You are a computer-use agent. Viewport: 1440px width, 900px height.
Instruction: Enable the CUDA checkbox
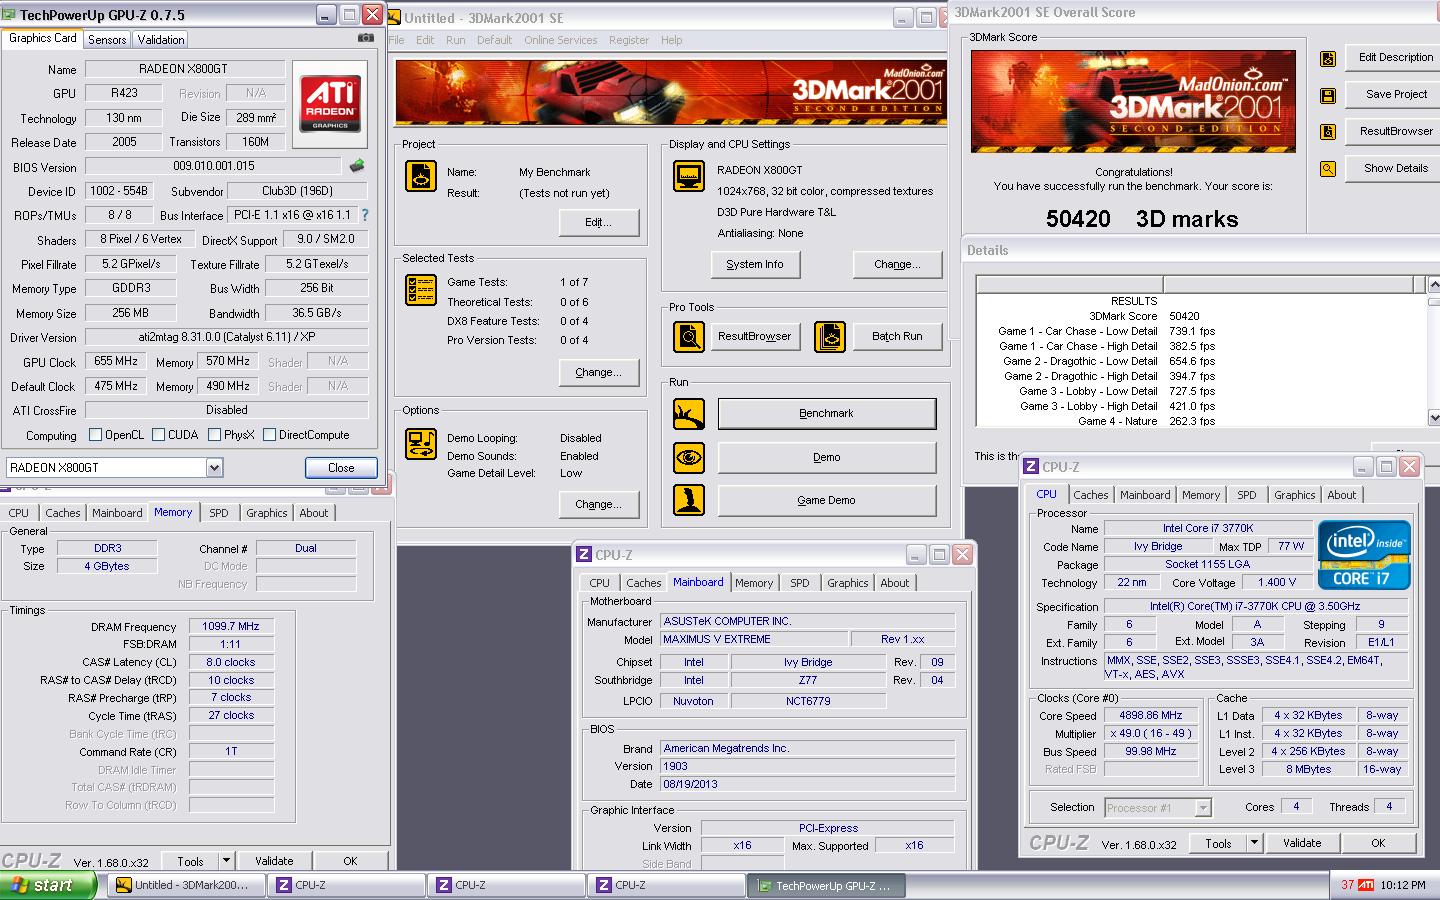pos(158,435)
